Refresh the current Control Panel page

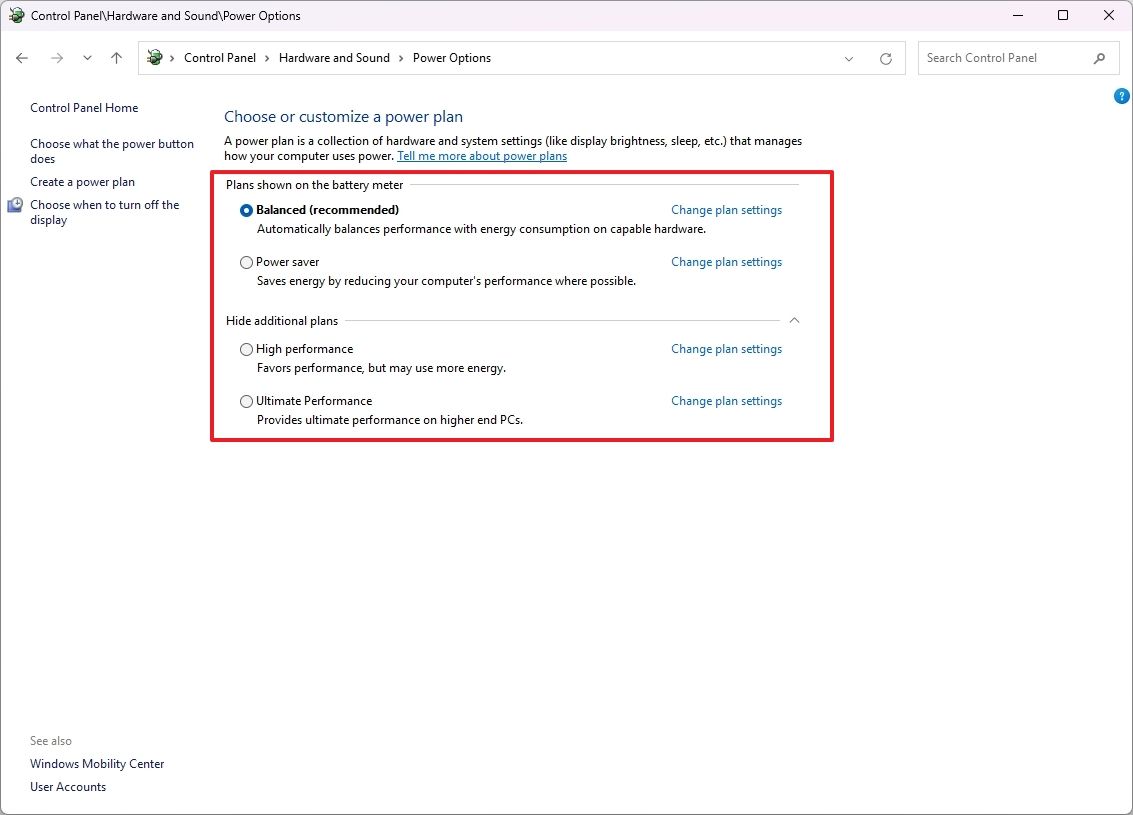(886, 58)
